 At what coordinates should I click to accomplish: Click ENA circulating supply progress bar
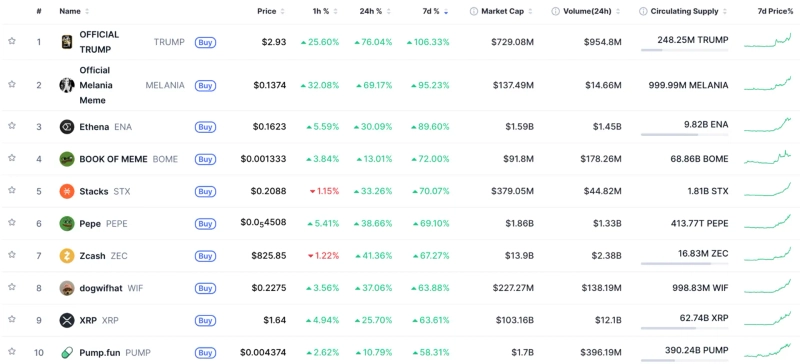684,135
